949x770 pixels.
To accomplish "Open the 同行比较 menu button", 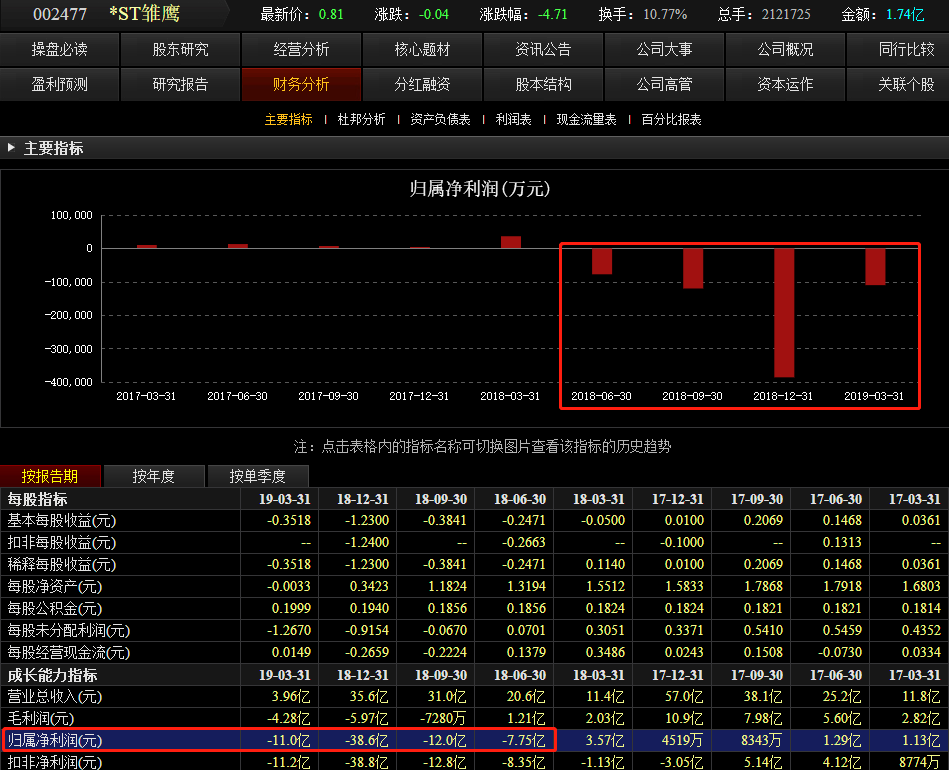I will 905,50.
